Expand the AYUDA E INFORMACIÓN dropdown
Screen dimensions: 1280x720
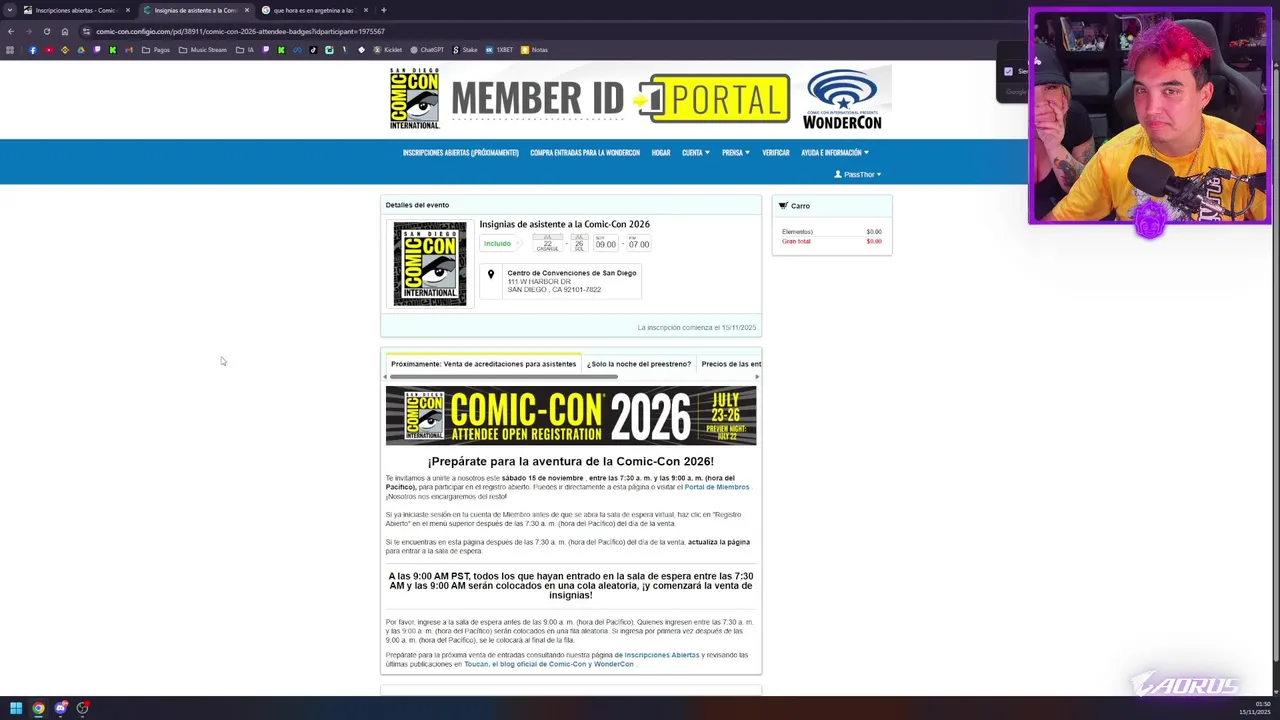coord(835,153)
